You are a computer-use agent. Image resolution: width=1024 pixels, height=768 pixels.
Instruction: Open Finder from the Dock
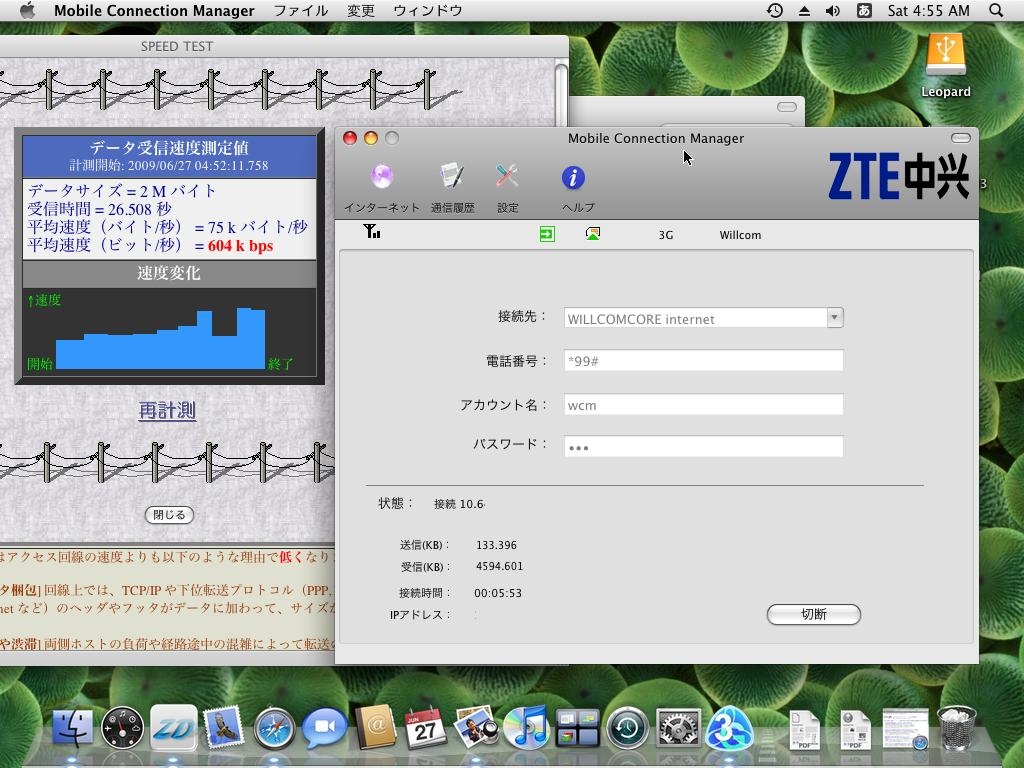pyautogui.click(x=72, y=728)
